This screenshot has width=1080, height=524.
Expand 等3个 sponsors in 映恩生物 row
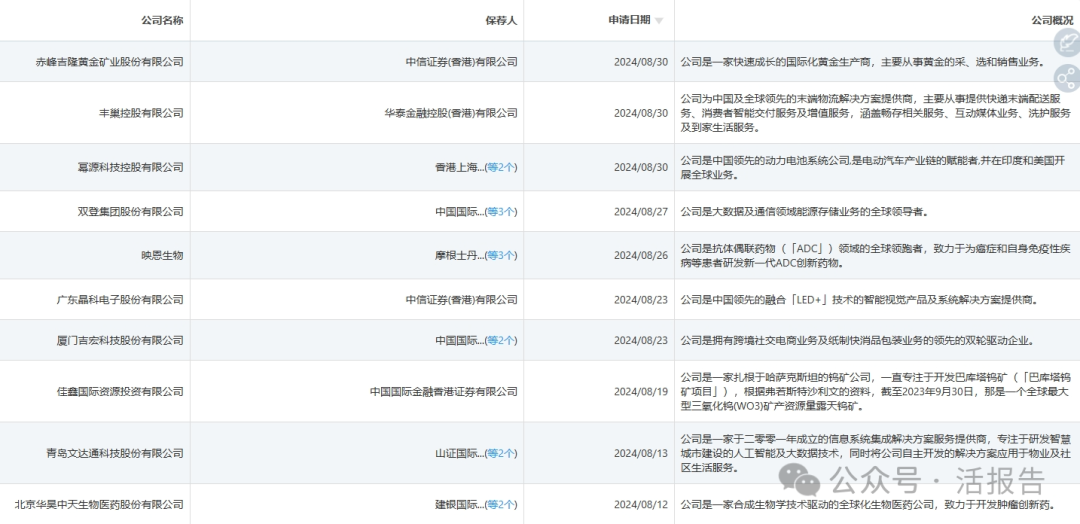pyautogui.click(x=501, y=256)
